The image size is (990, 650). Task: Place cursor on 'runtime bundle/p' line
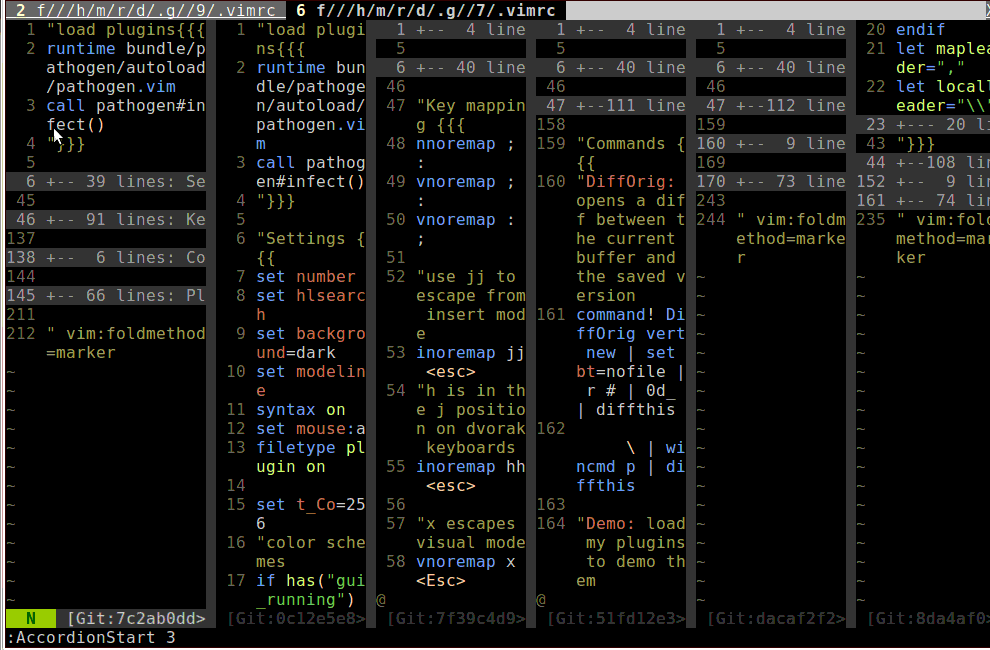(x=126, y=49)
